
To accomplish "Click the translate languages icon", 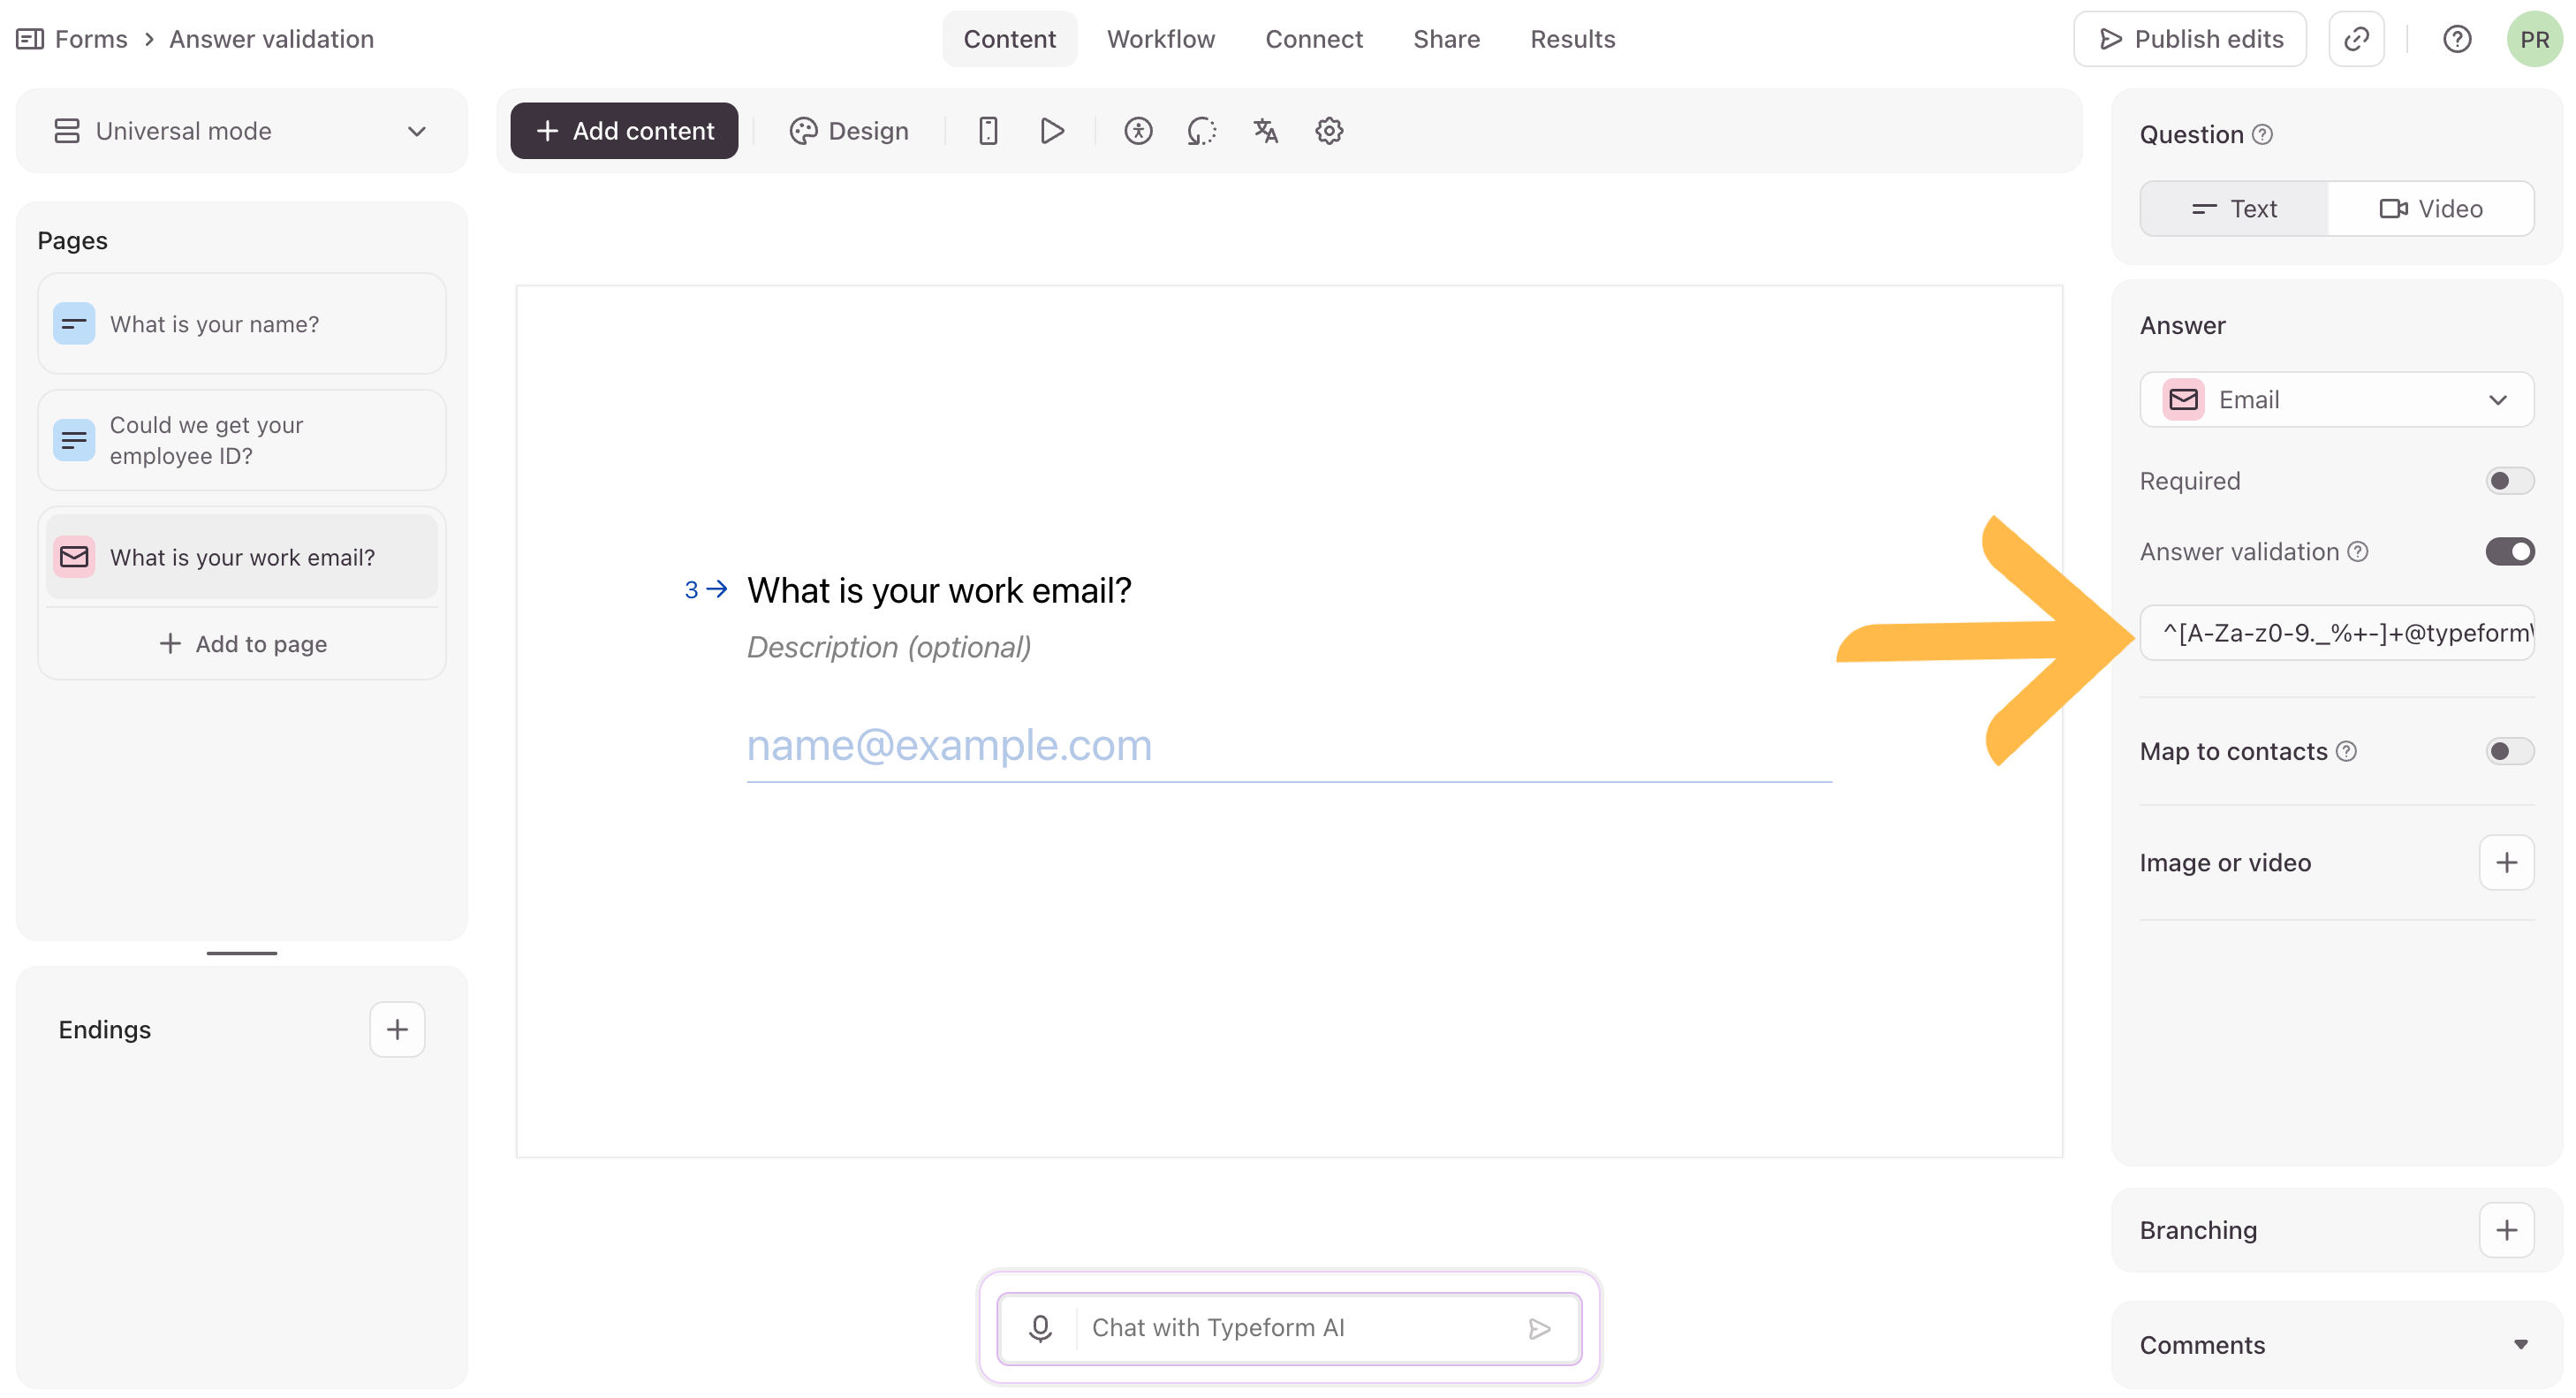I will tap(1265, 131).
